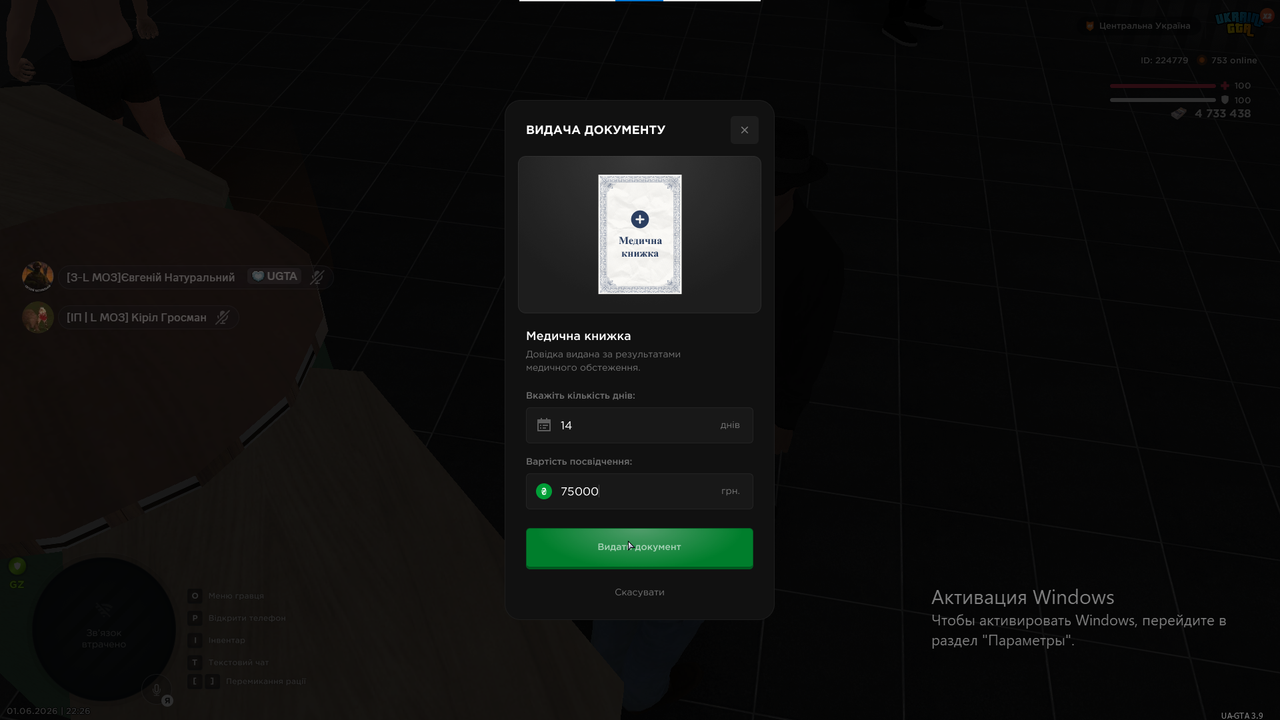Click the green hryvnia coin icon
Image resolution: width=1280 pixels, height=720 pixels.
tap(544, 491)
